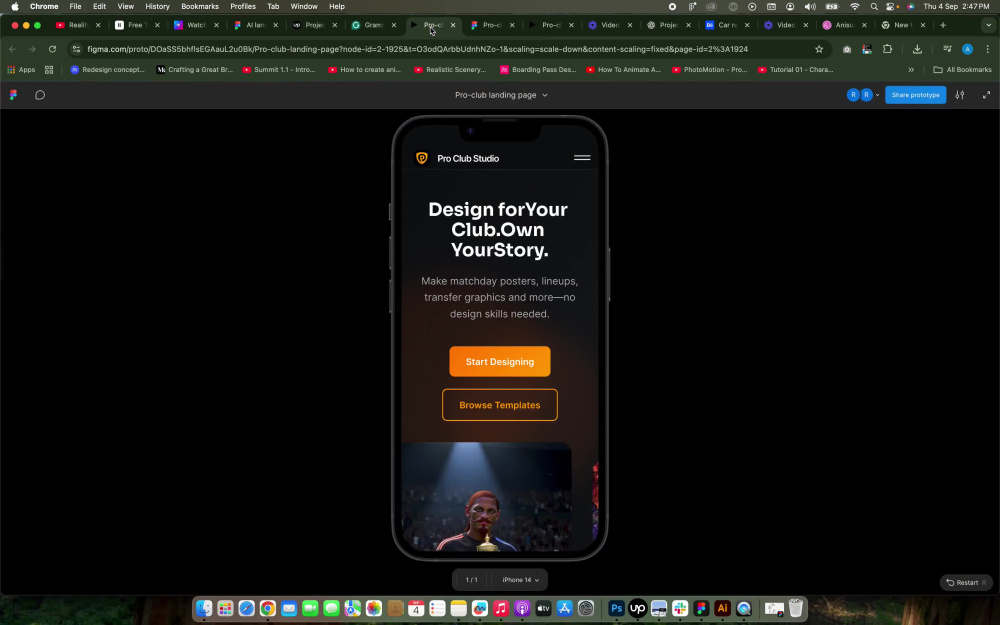Screen dimensions: 1000x625
Task: Open Upwork app from the Dock
Action: click(x=637, y=608)
